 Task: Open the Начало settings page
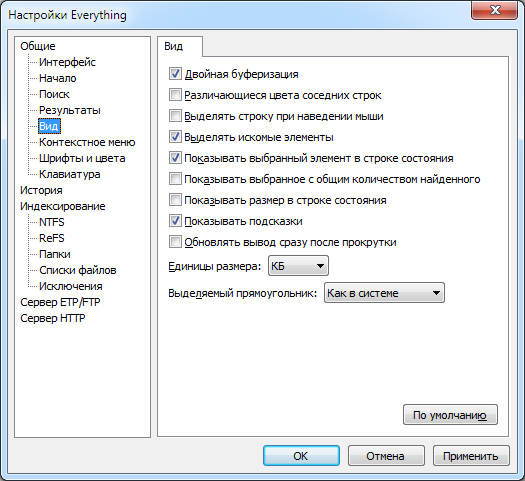58,78
